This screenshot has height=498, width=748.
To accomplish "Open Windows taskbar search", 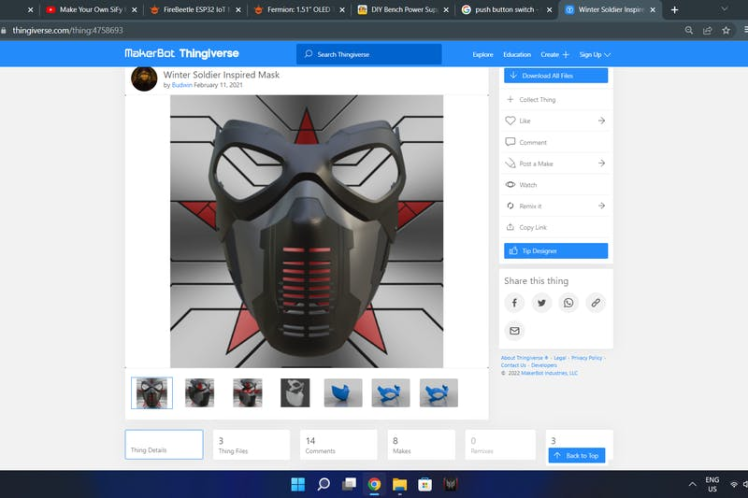I will click(x=323, y=484).
